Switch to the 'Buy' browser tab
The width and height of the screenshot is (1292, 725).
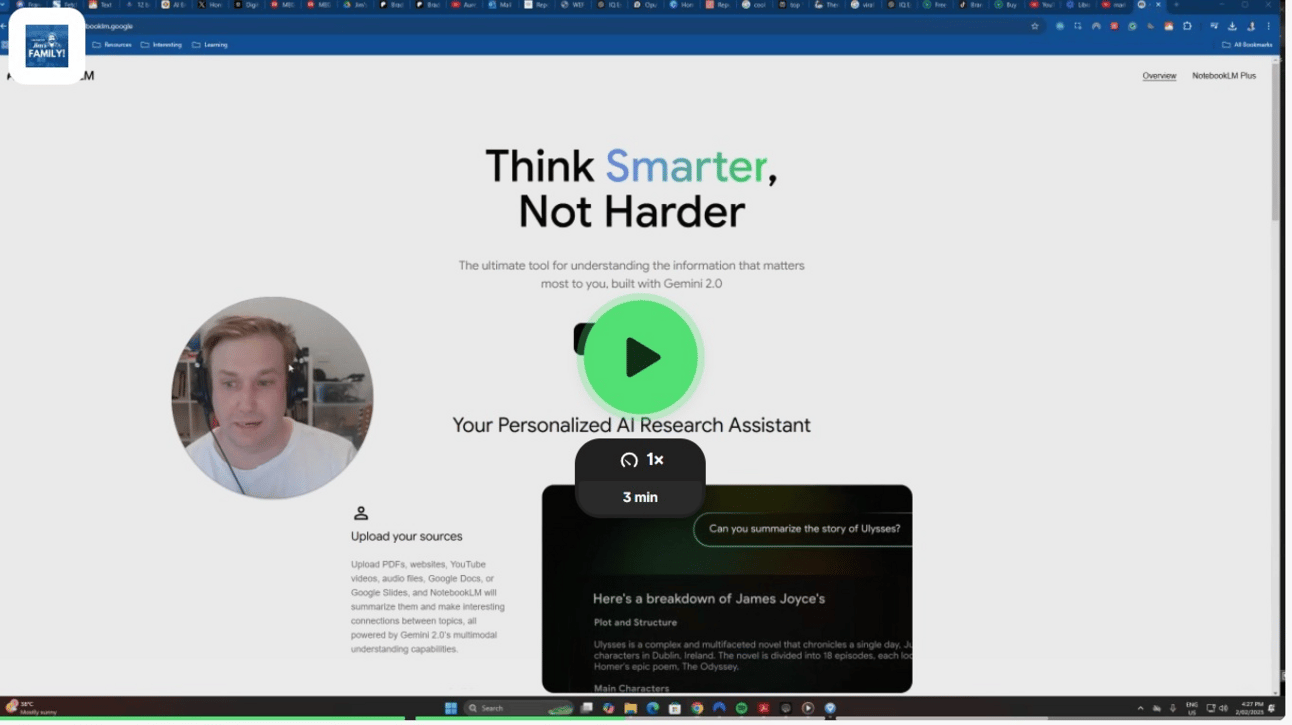click(x=1007, y=5)
